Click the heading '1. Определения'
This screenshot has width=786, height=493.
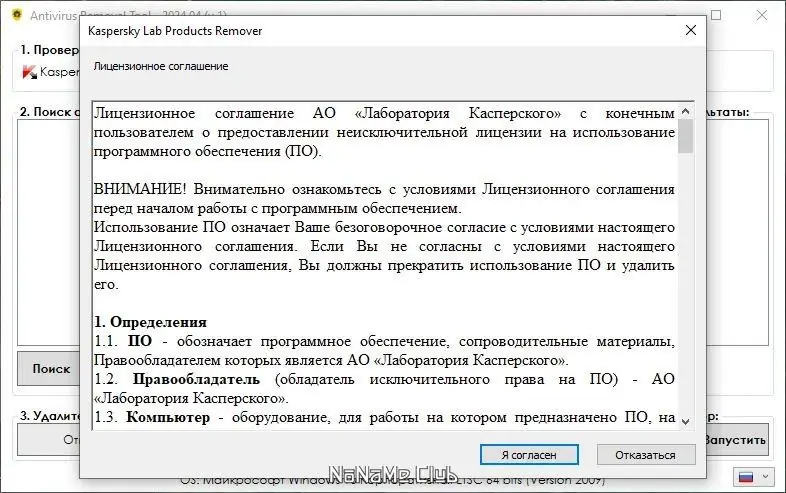(x=150, y=322)
